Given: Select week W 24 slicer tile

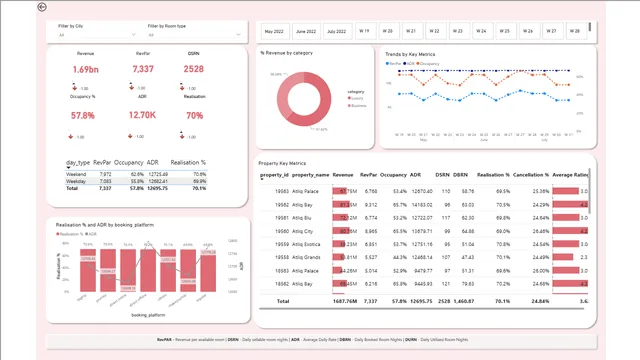Looking at the screenshot, I should tap(482, 31).
